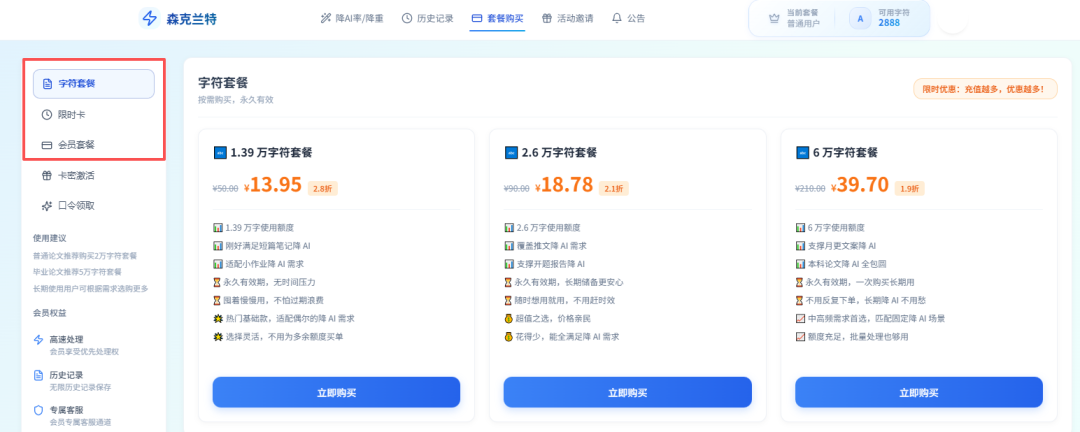Open 会员套餐 in the sidebar
The height and width of the screenshot is (432, 1080).
point(94,145)
